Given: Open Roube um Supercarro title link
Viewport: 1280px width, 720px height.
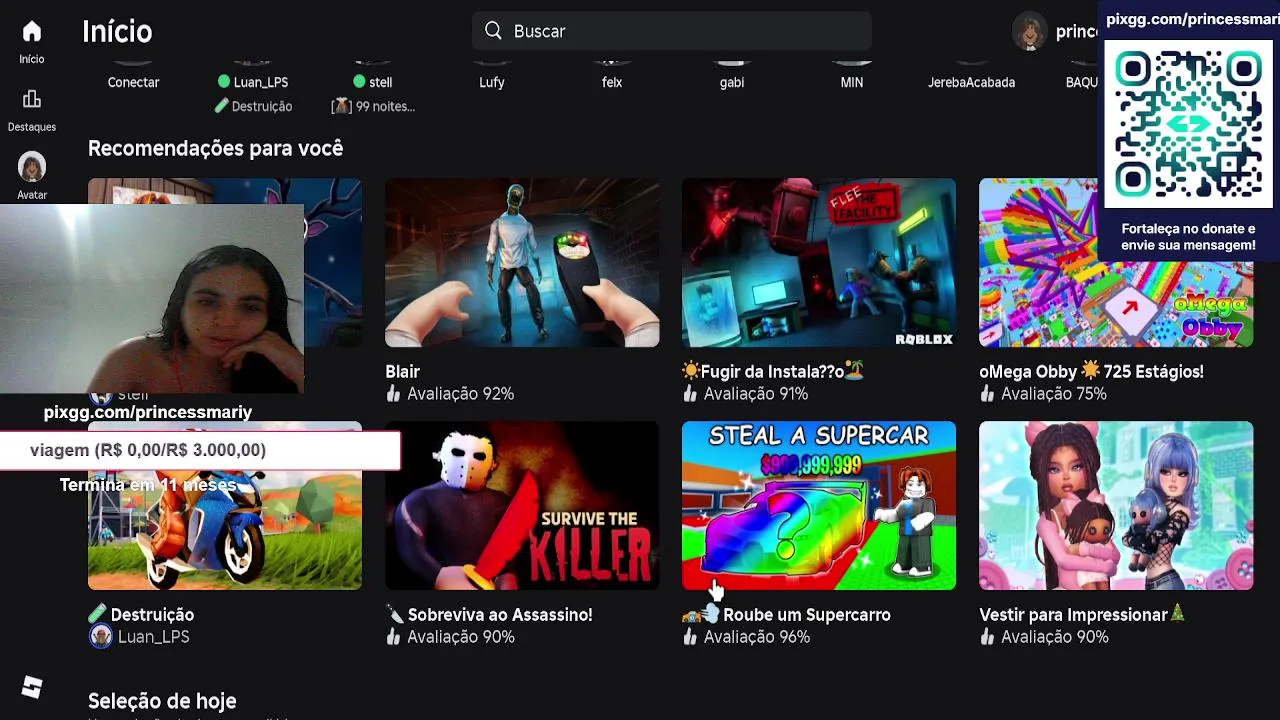Looking at the screenshot, I should (786, 615).
